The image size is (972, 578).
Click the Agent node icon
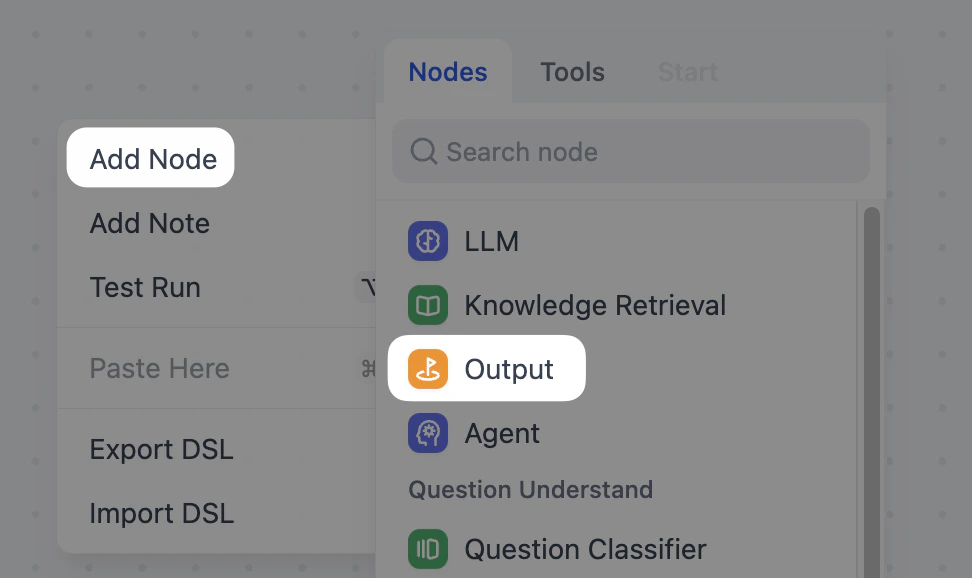pos(427,433)
